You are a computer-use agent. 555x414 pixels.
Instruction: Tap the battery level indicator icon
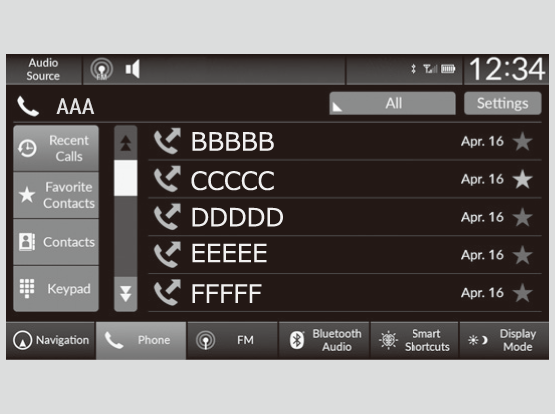coord(448,69)
